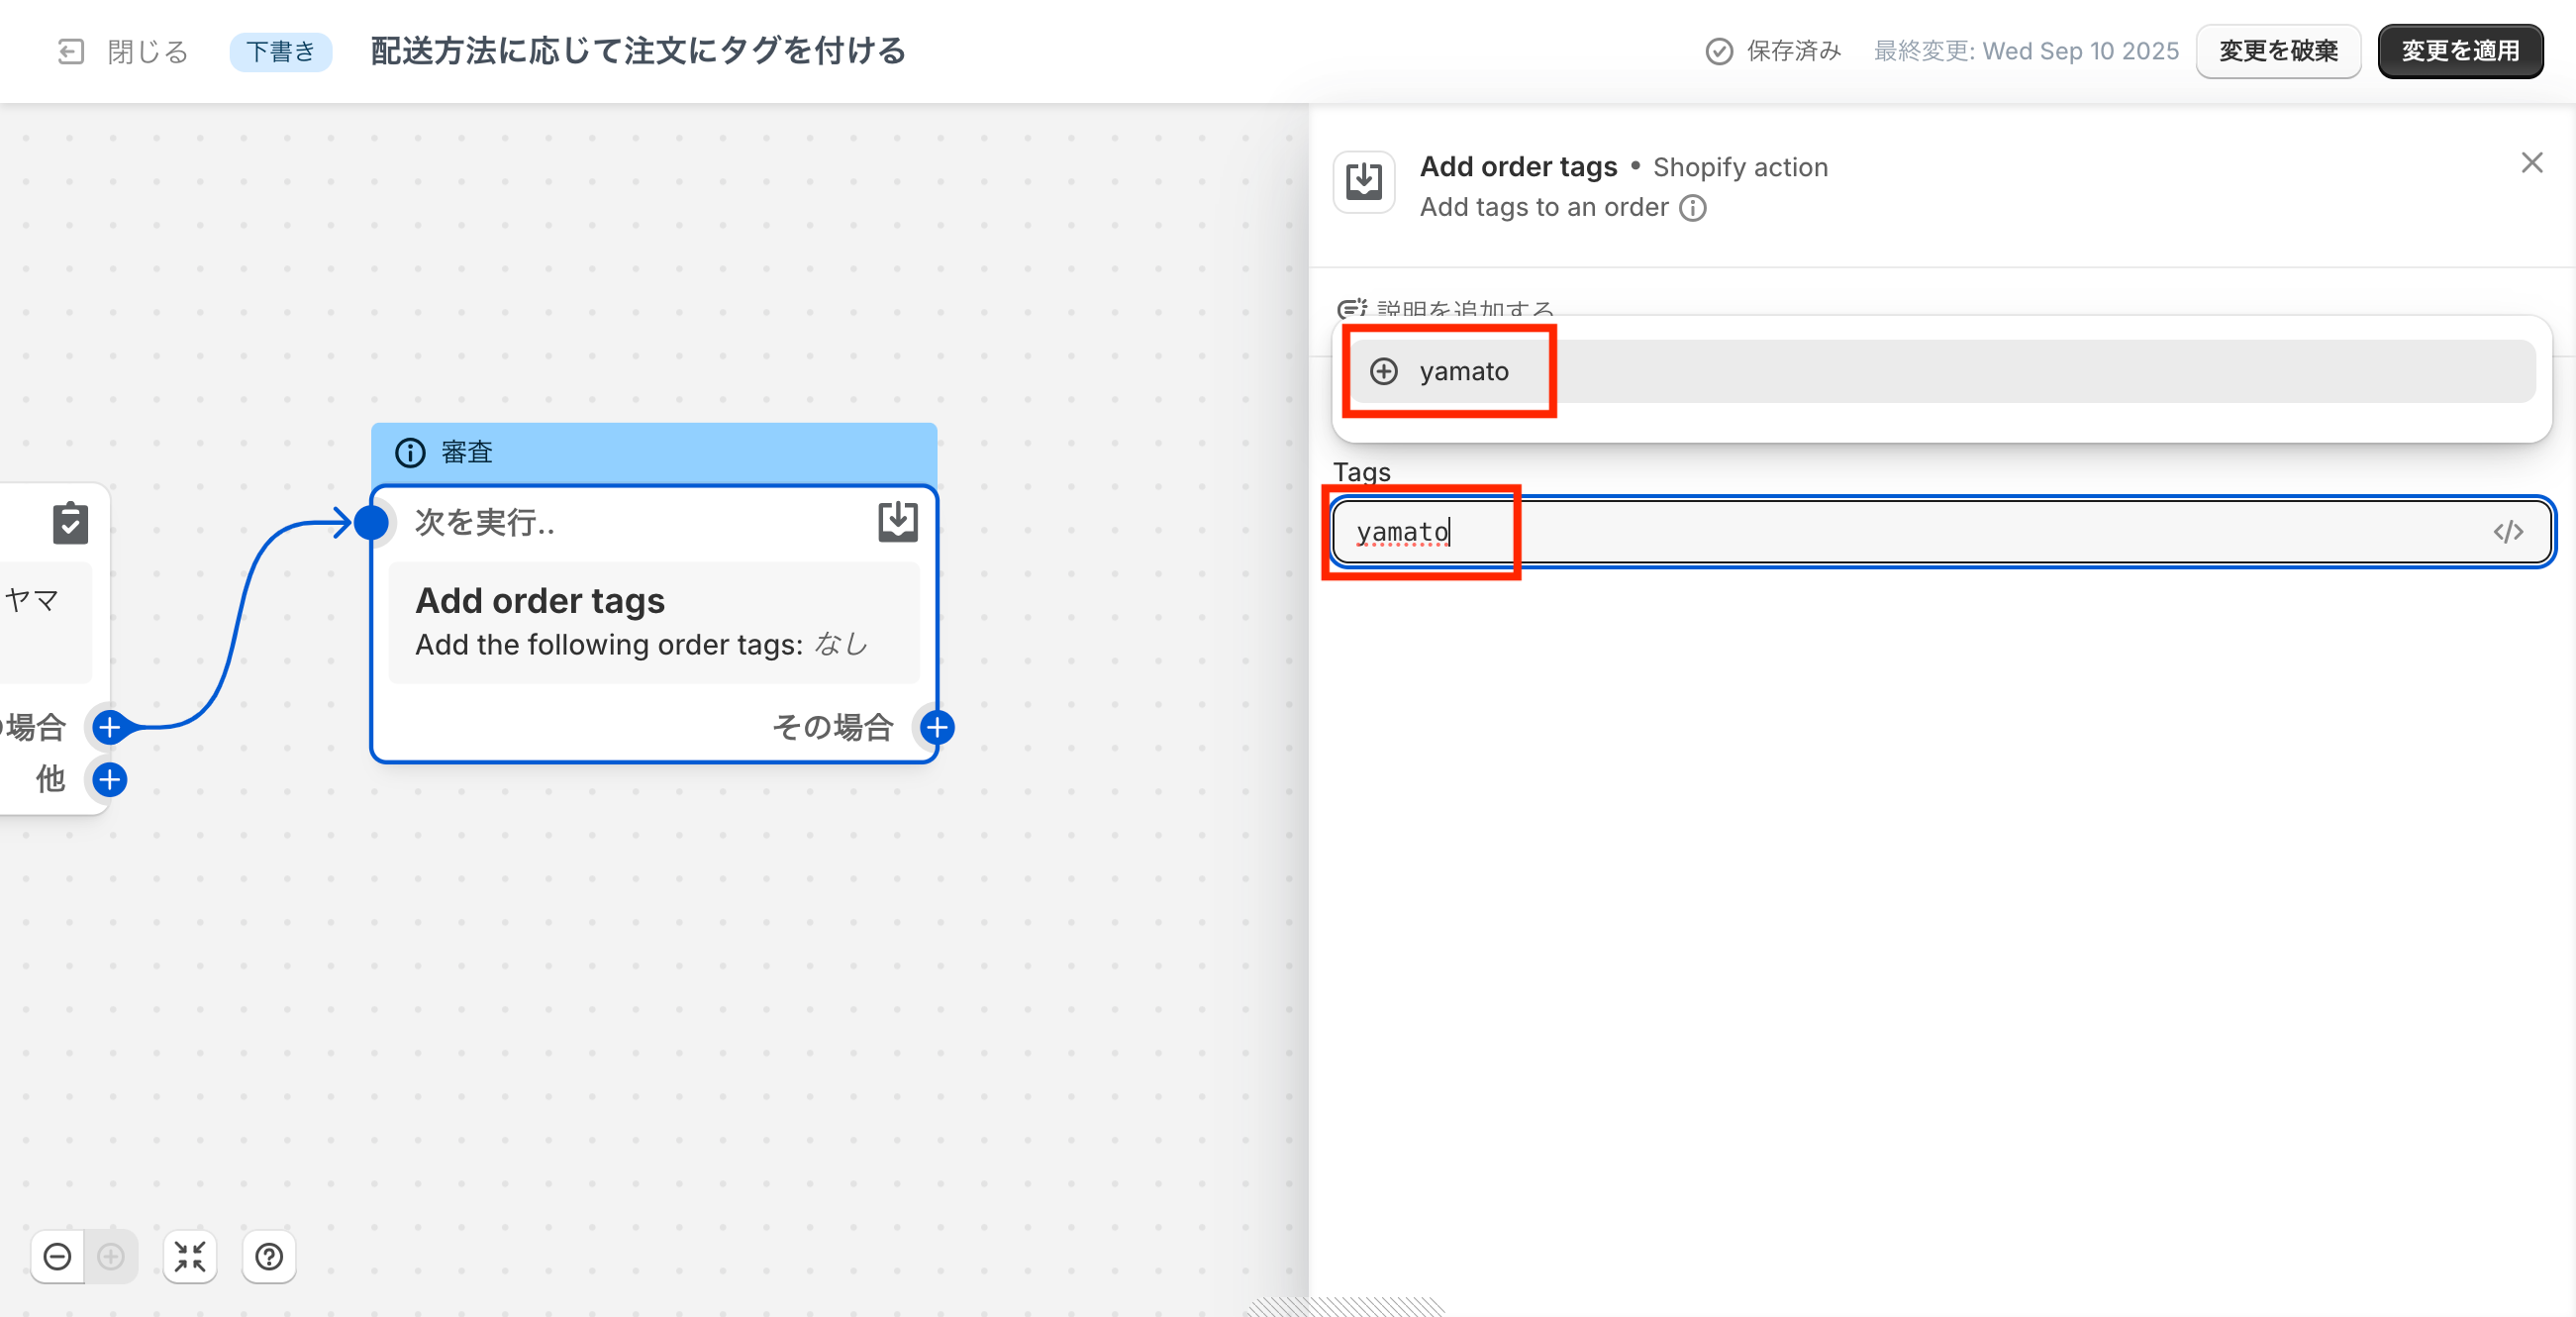The width and height of the screenshot is (2576, 1317).
Task: Click the code variable icon in Tags field
Action: [x=2507, y=532]
